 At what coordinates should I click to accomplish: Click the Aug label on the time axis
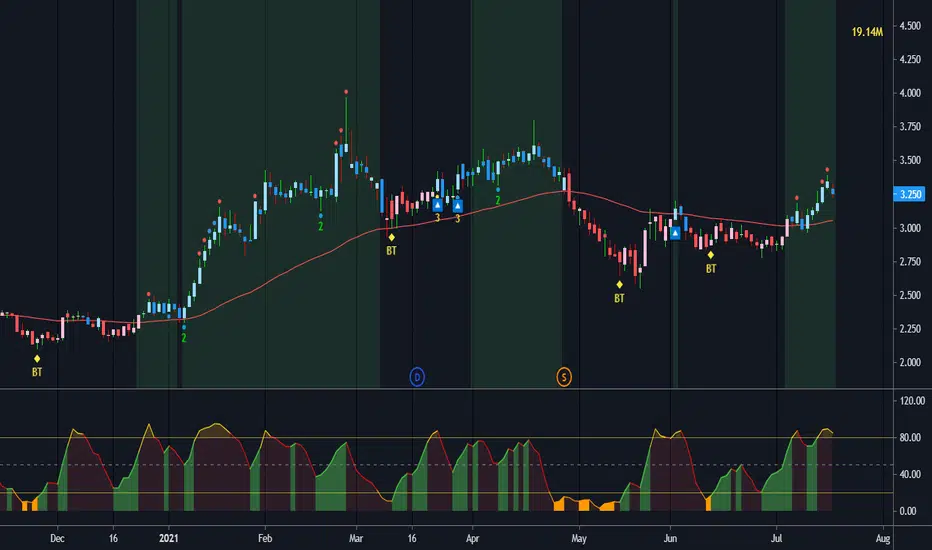883,539
